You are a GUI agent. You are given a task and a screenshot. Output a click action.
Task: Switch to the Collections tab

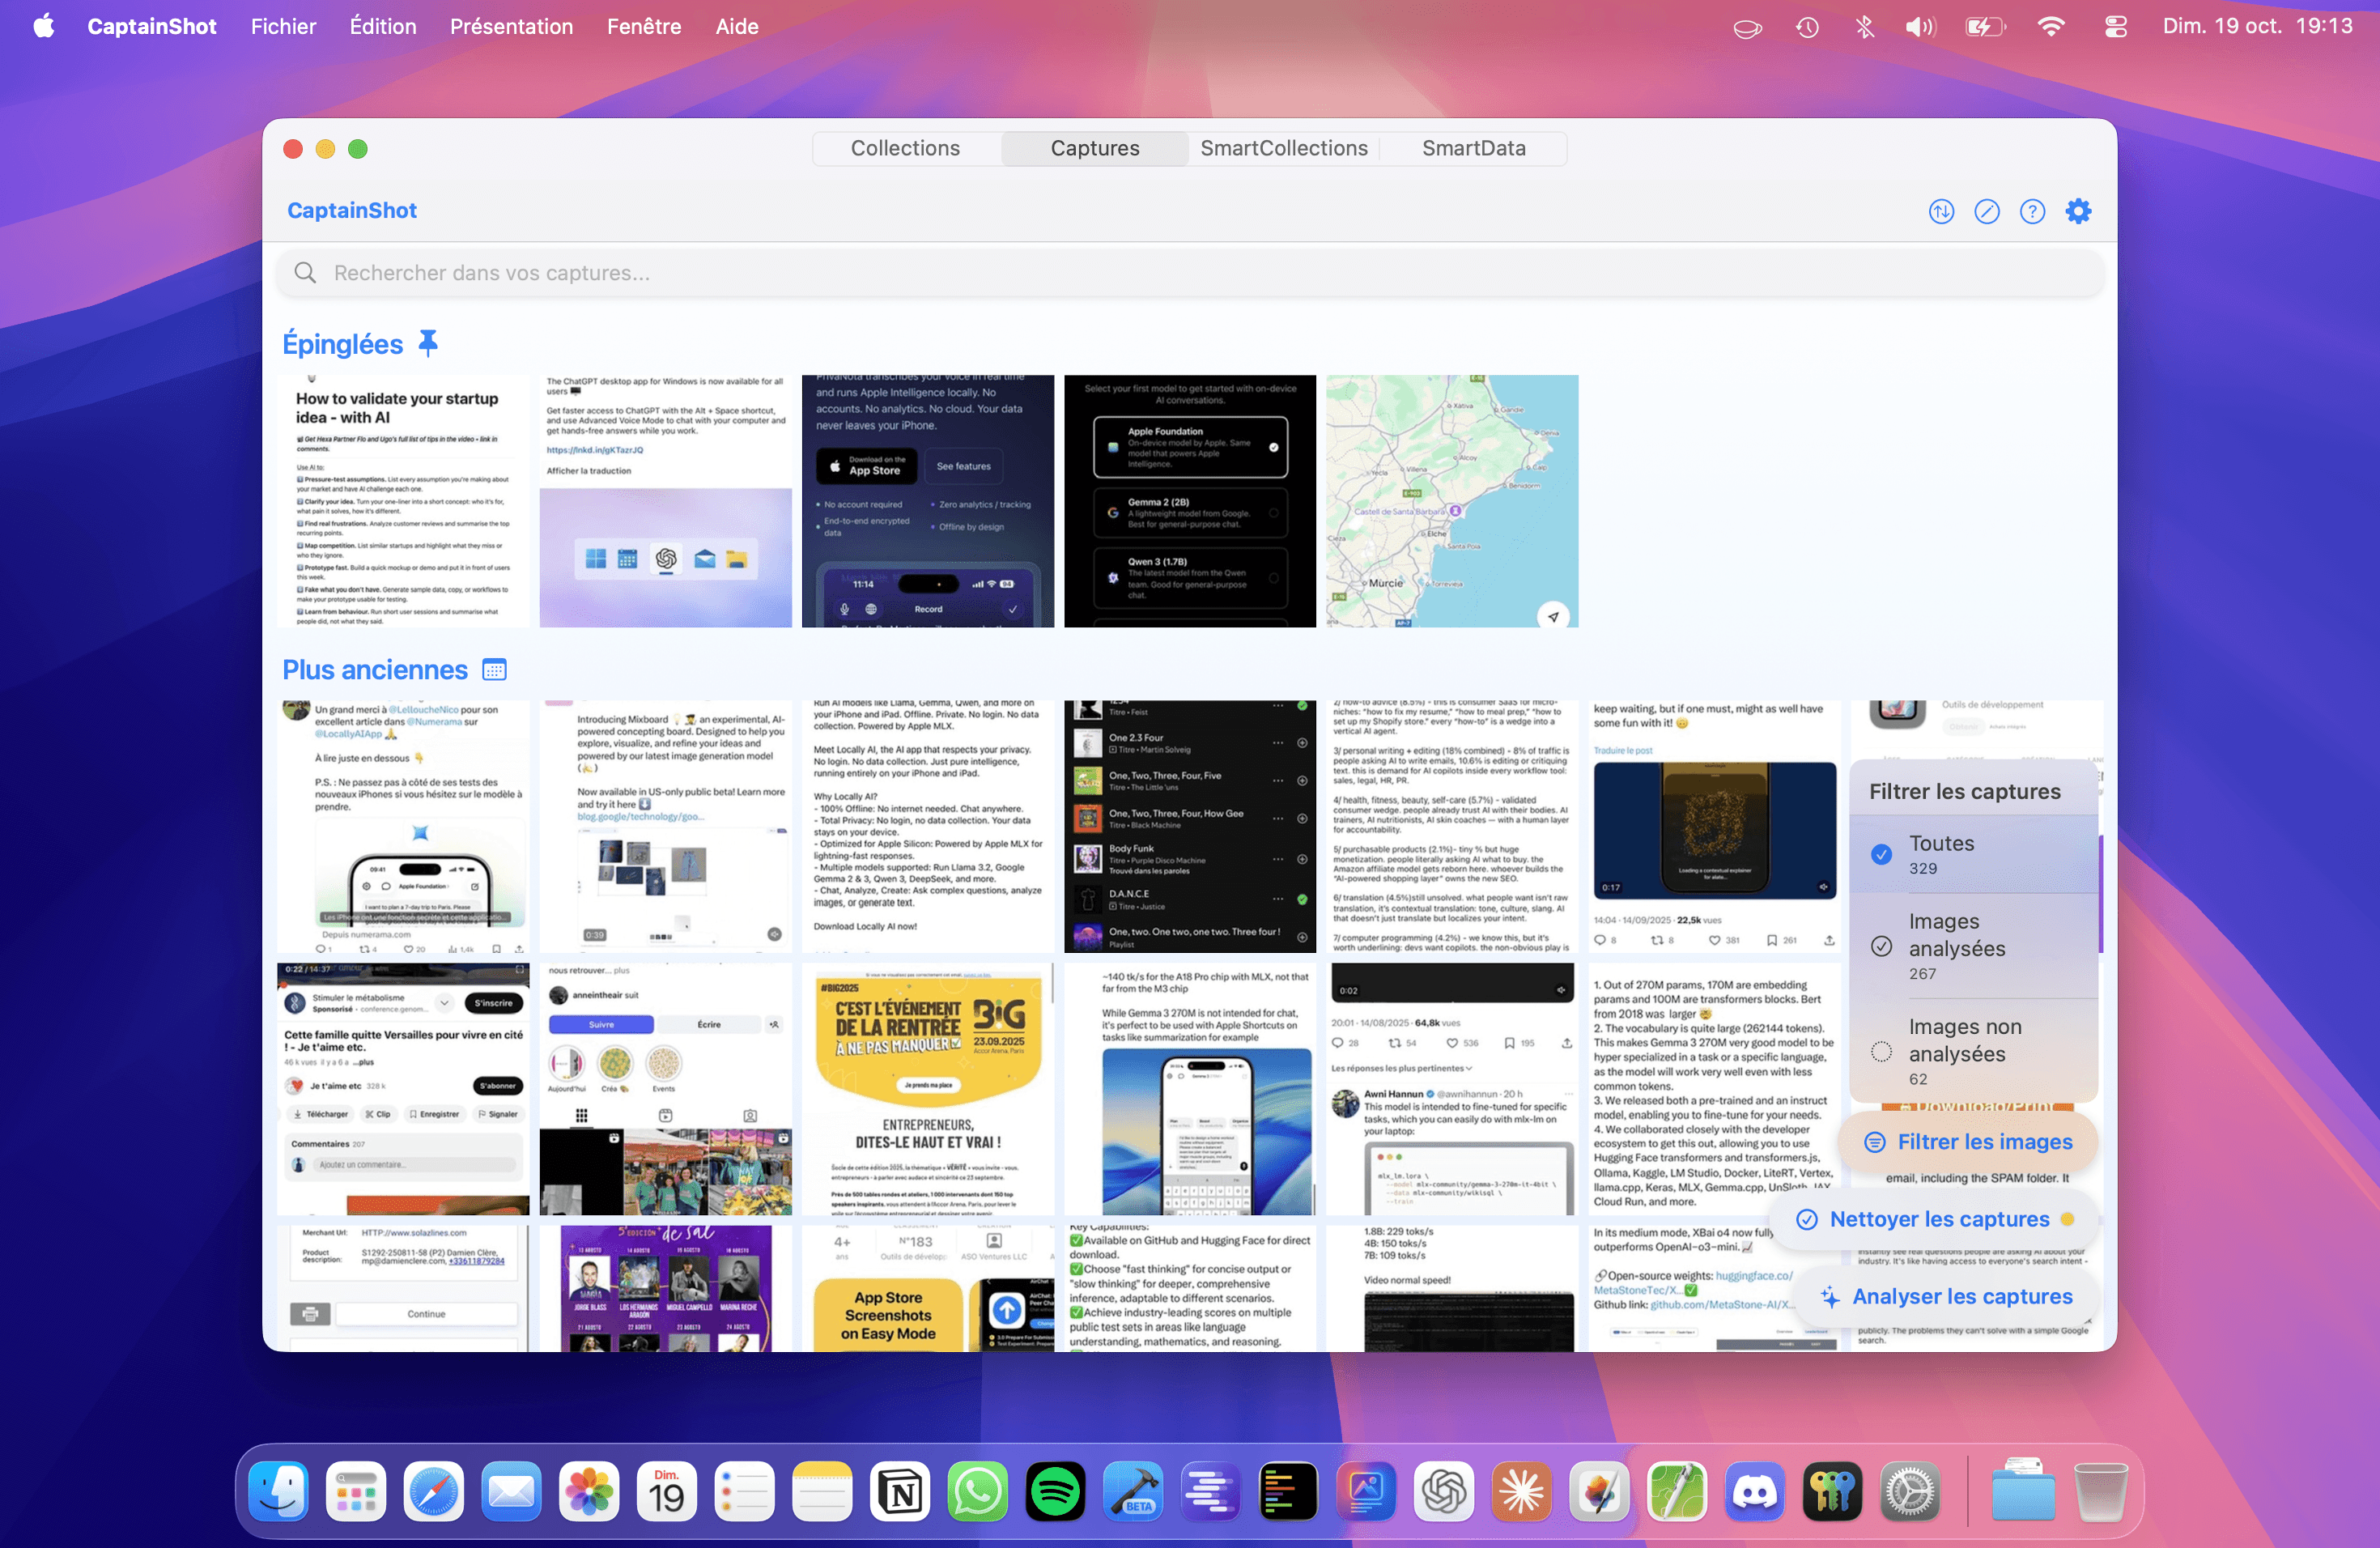[905, 148]
